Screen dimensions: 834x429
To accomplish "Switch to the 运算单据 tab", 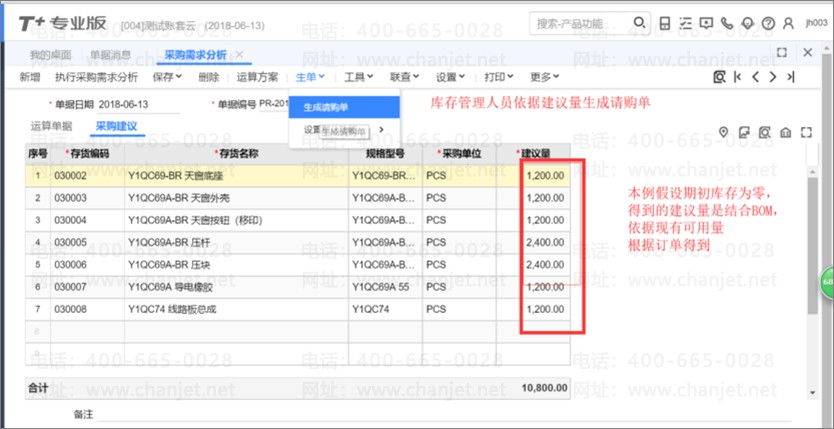I will tap(51, 127).
